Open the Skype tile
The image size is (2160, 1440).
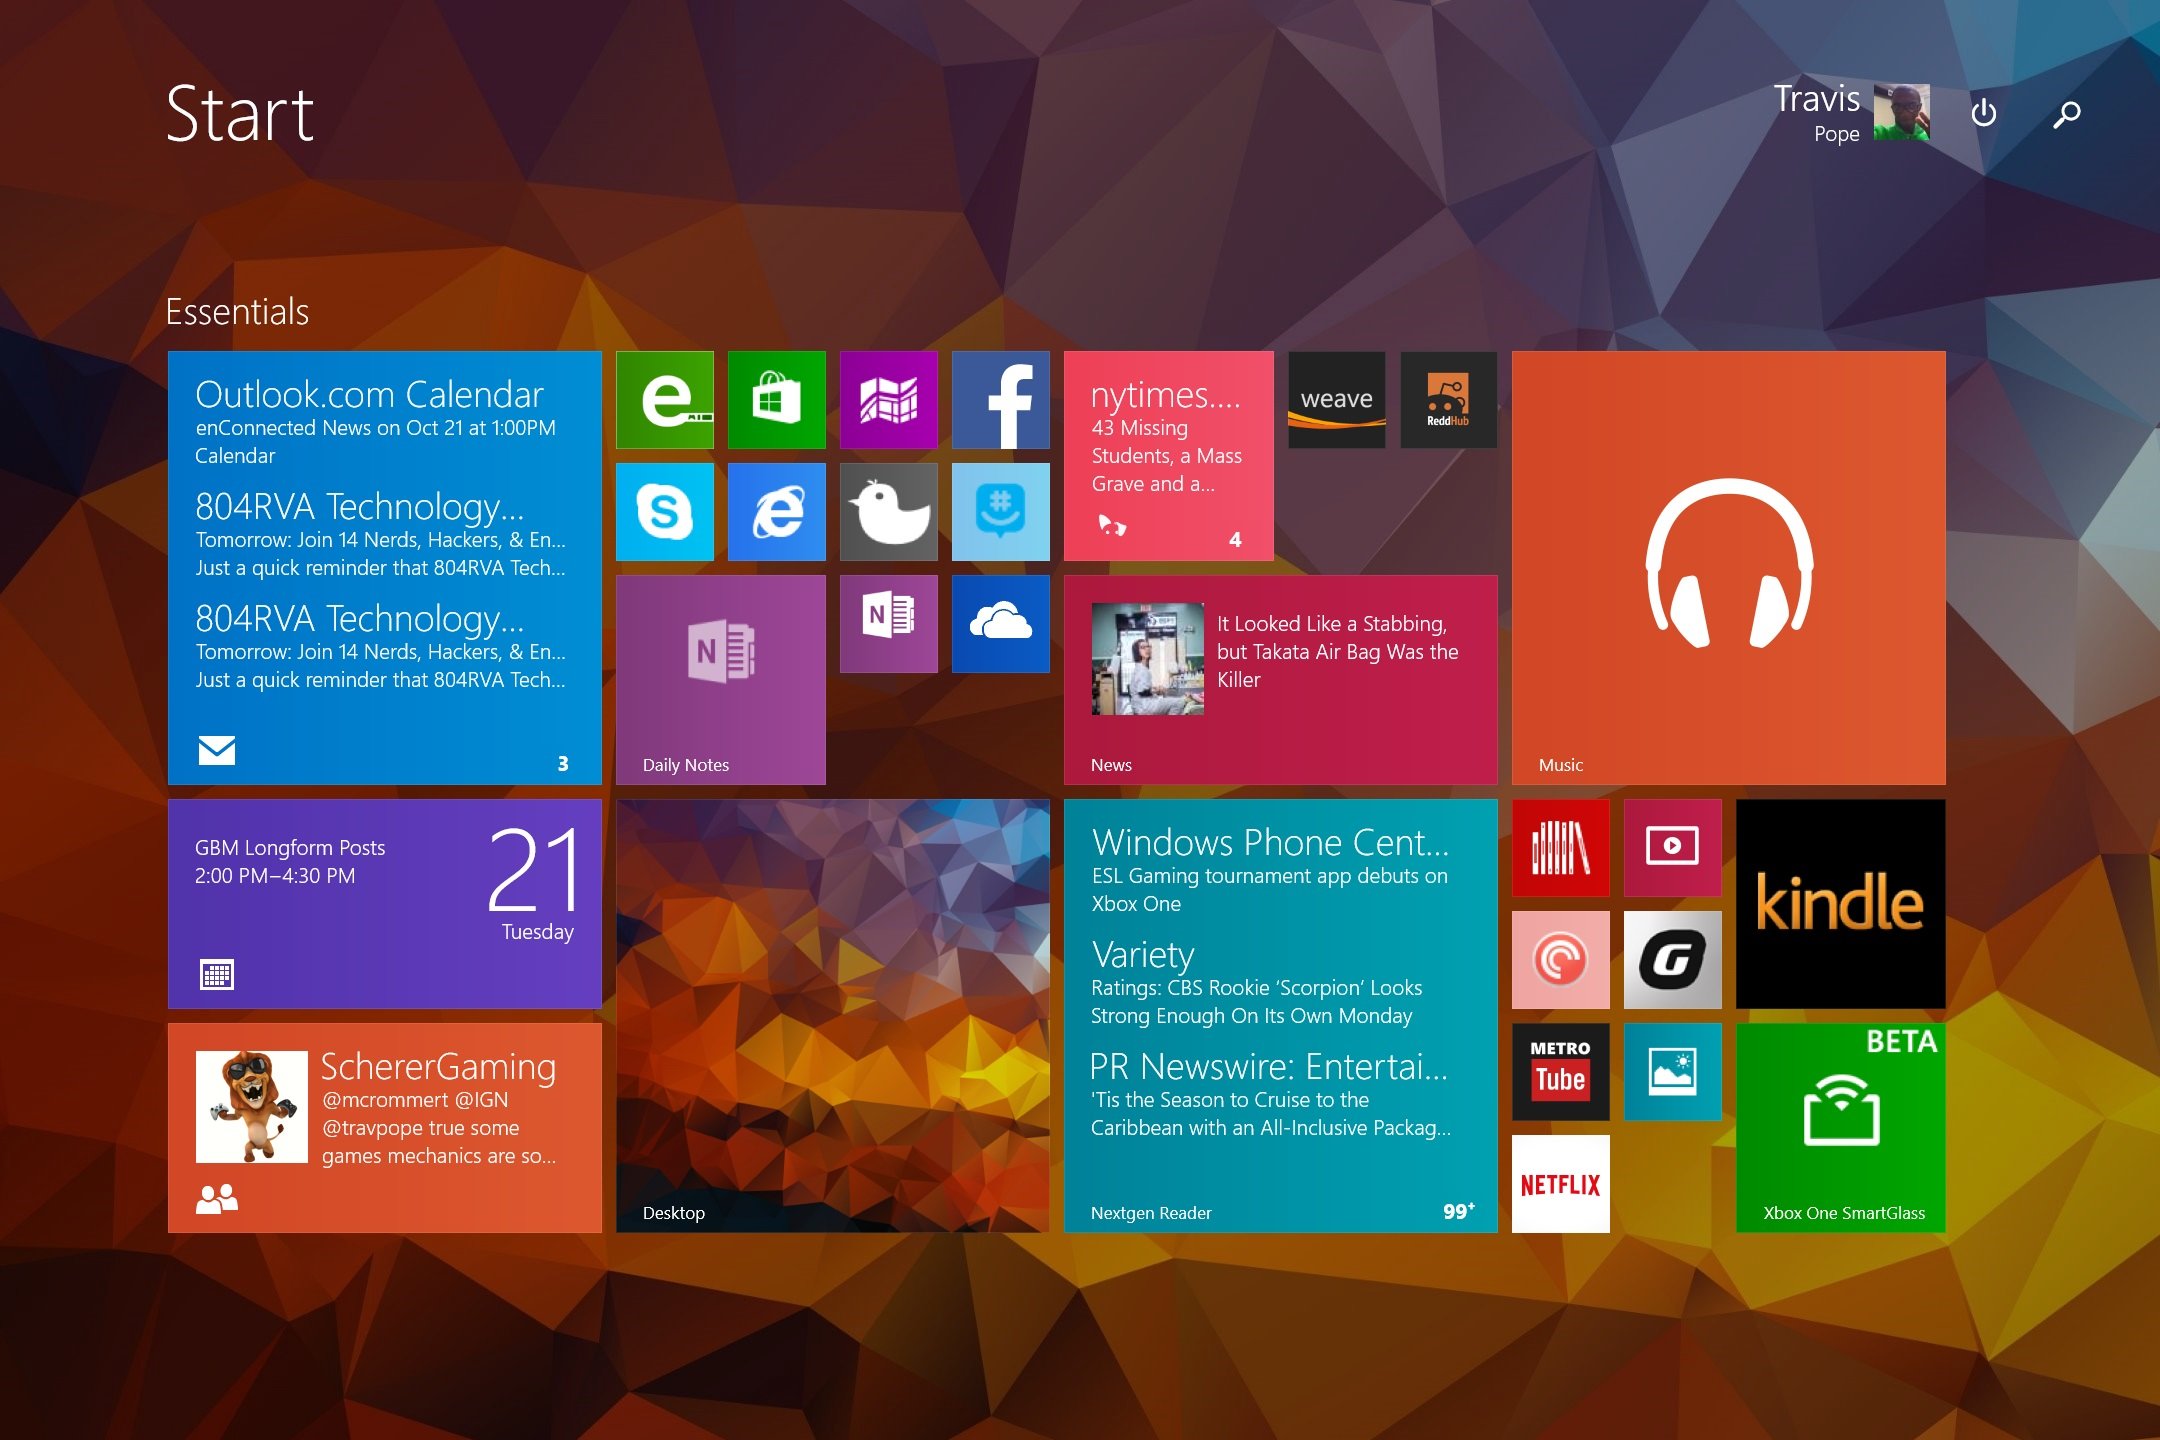point(665,512)
